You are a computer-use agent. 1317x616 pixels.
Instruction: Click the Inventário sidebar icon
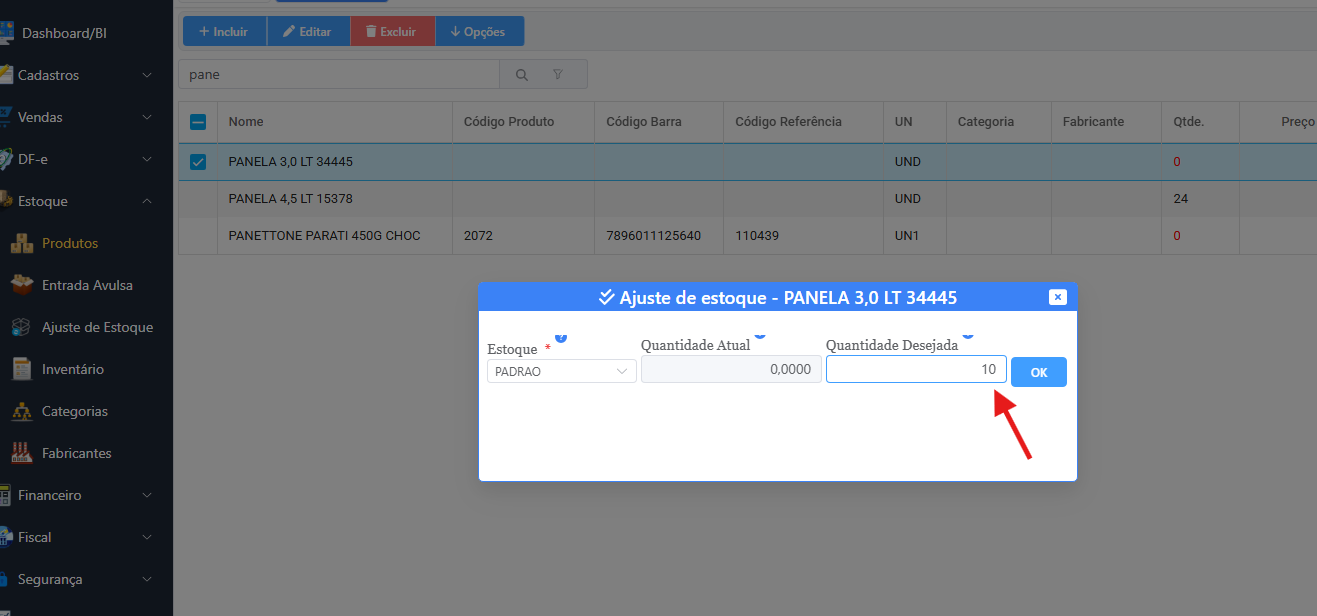point(21,369)
